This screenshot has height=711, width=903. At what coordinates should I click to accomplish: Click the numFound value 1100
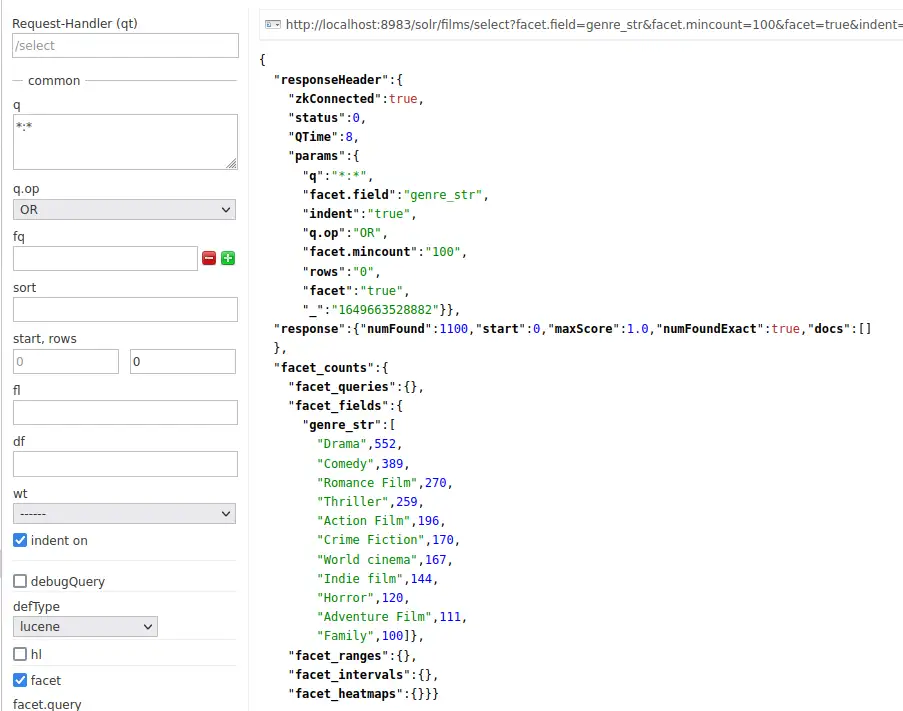[x=454, y=329]
